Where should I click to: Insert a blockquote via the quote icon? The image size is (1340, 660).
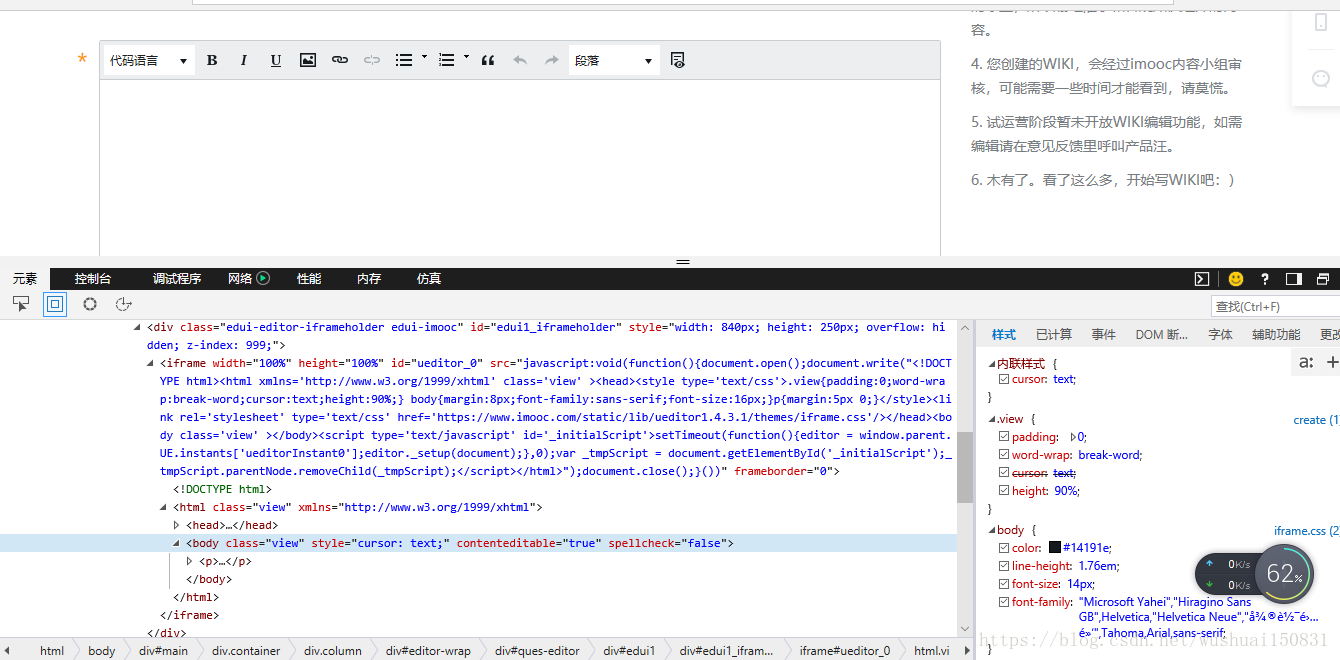click(488, 61)
